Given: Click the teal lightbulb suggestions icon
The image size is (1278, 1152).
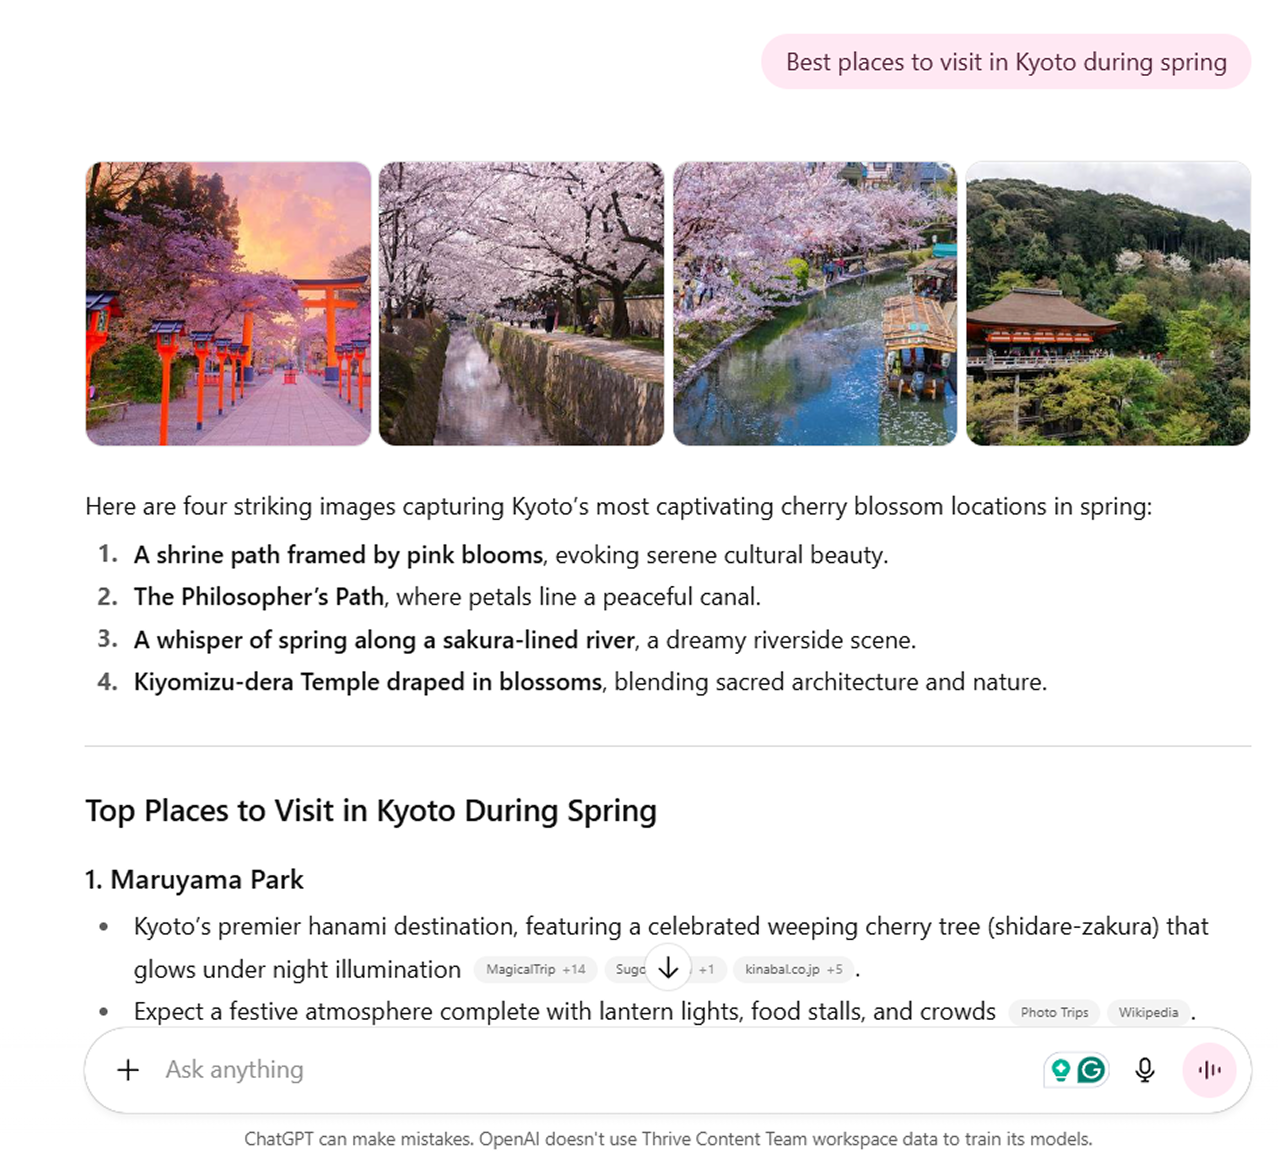Looking at the screenshot, I should 1062,1070.
